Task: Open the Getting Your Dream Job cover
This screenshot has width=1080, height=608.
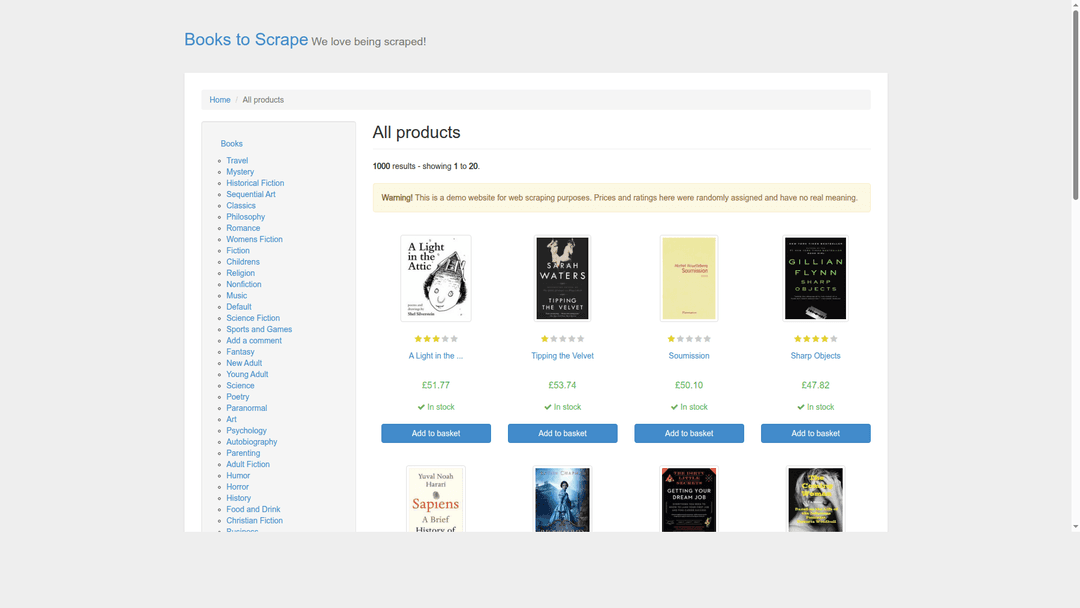Action: point(689,499)
